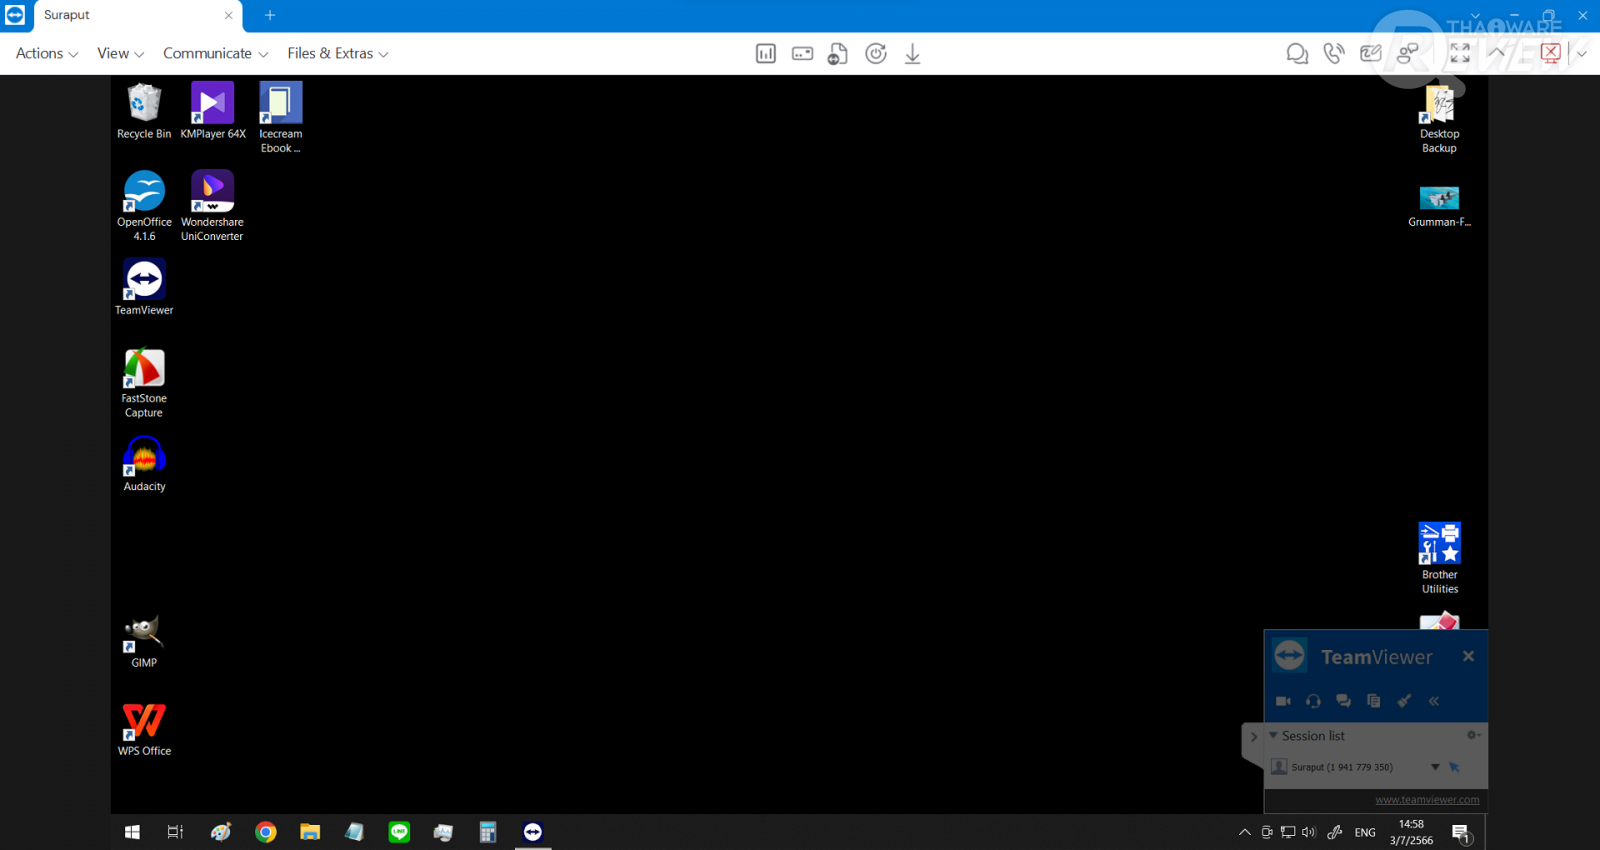End remote session with red X monitor
The image size is (1600, 850).
(1550, 54)
